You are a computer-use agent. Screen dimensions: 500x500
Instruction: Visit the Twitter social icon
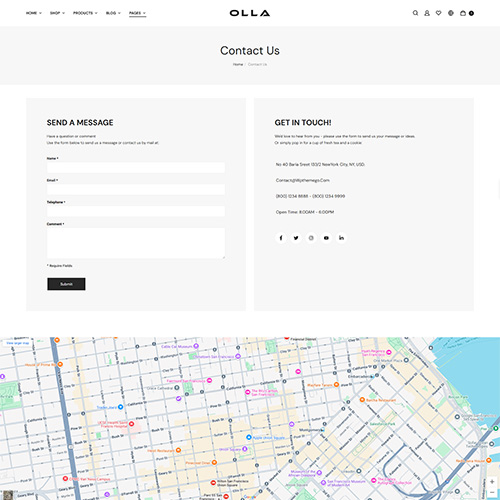pos(296,238)
